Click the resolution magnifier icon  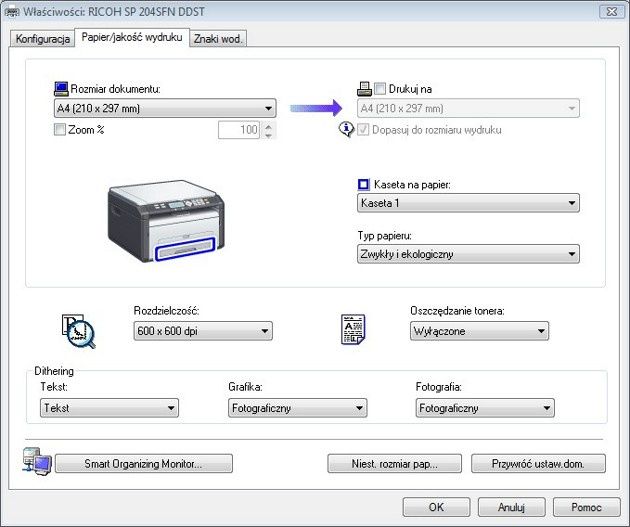pos(78,331)
